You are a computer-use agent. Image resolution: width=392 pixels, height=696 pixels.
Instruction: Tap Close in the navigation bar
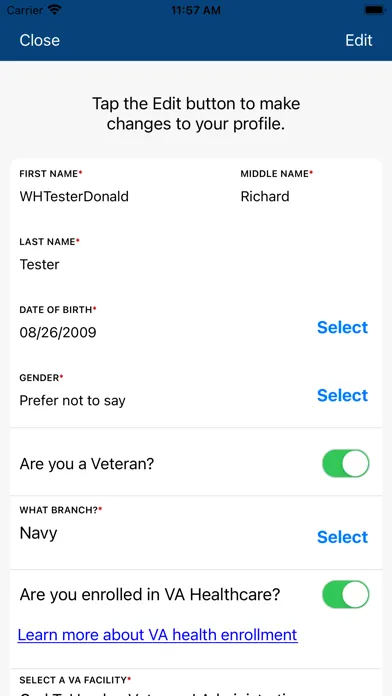point(40,40)
